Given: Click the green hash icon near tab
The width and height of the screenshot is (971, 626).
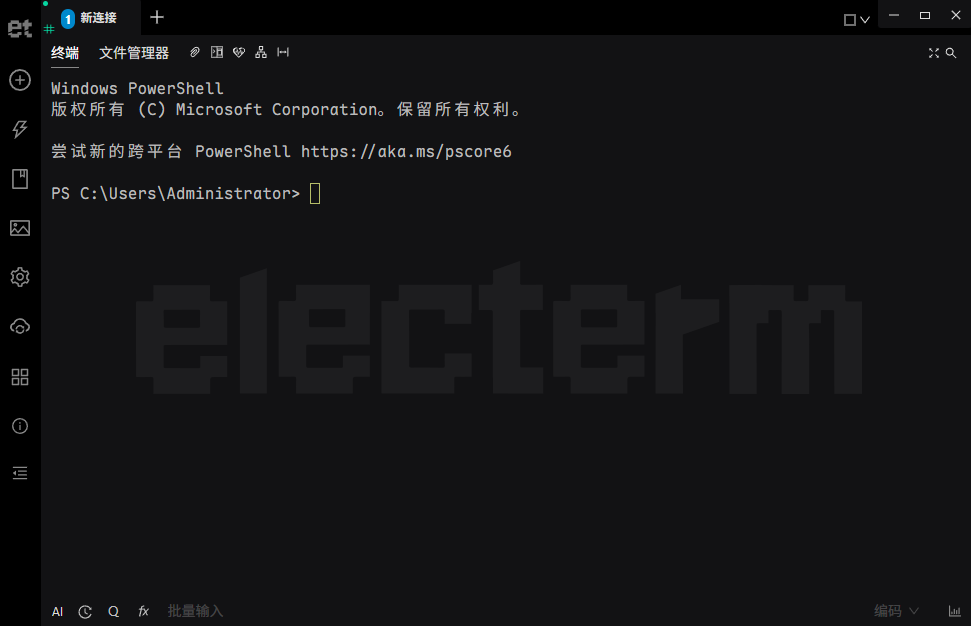Looking at the screenshot, I should click(49, 28).
